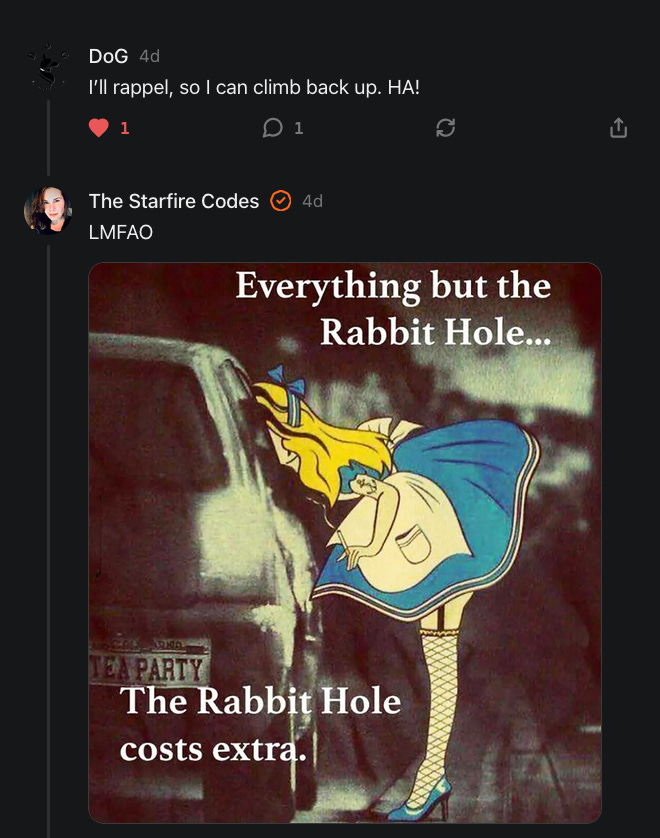Click the like count next to the heart
Viewport: 660px width, 838px height.
click(125, 128)
